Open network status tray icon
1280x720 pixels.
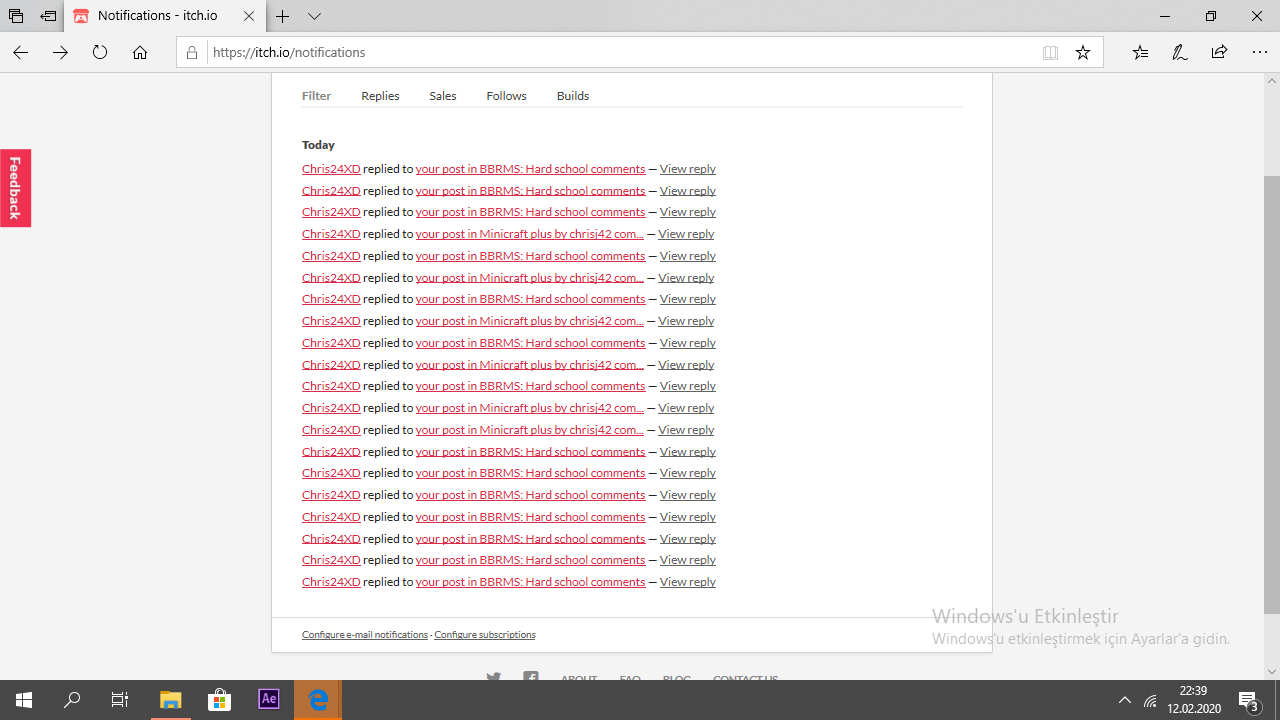[1151, 700]
